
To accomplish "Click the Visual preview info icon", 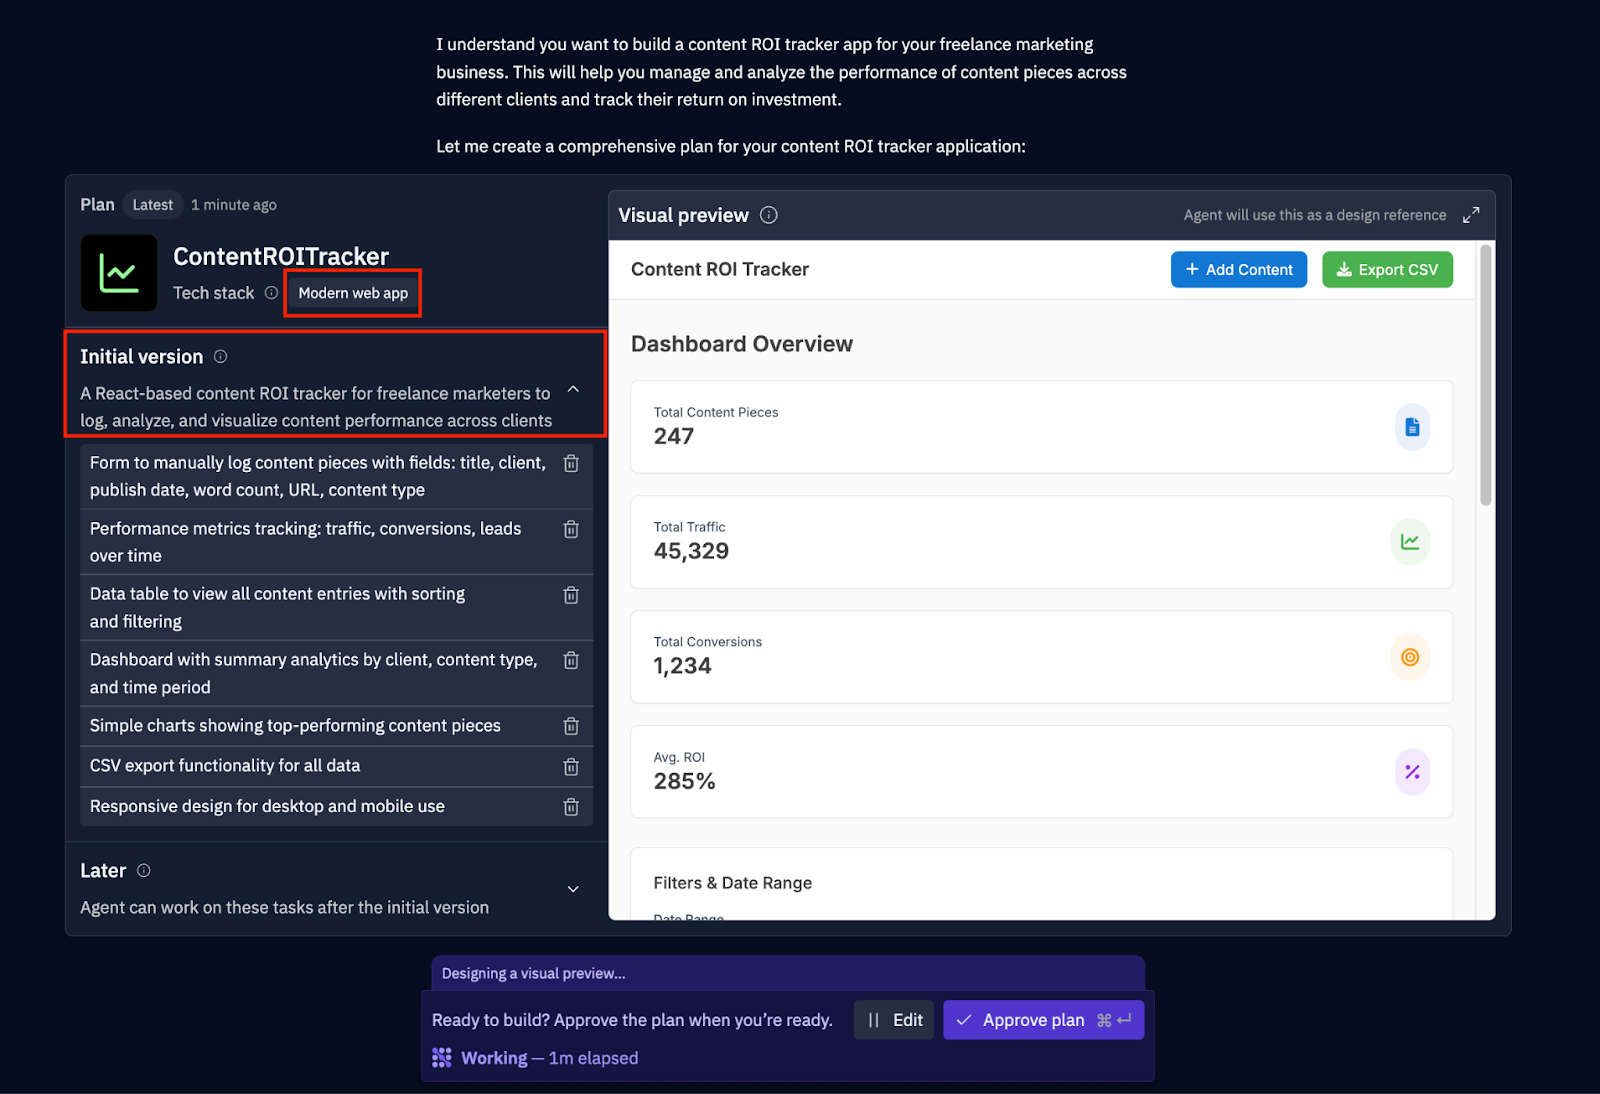I will 769,215.
